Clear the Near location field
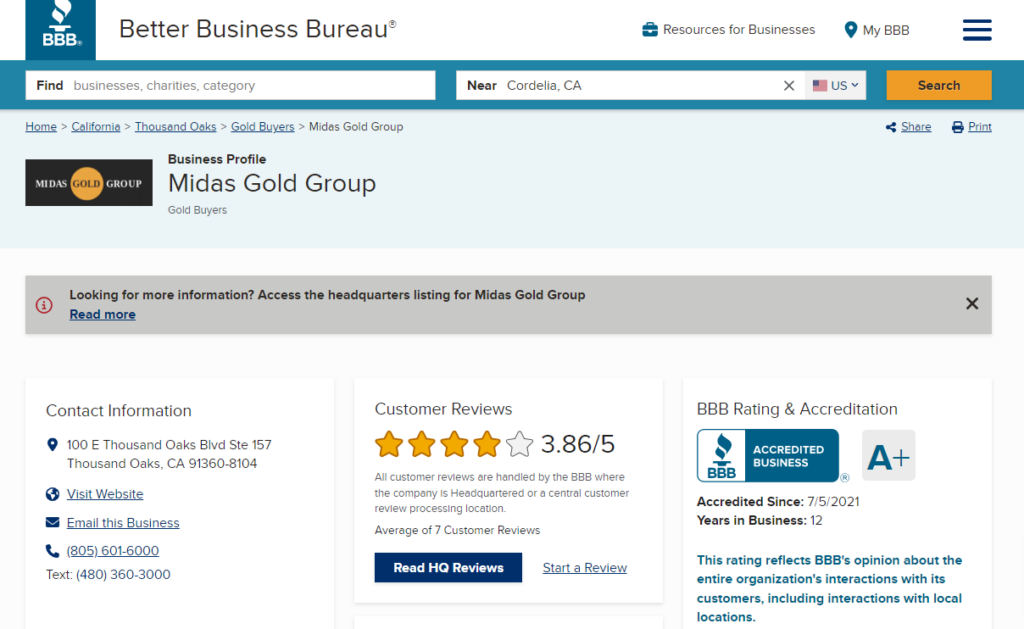The height and width of the screenshot is (629, 1024). [x=789, y=85]
